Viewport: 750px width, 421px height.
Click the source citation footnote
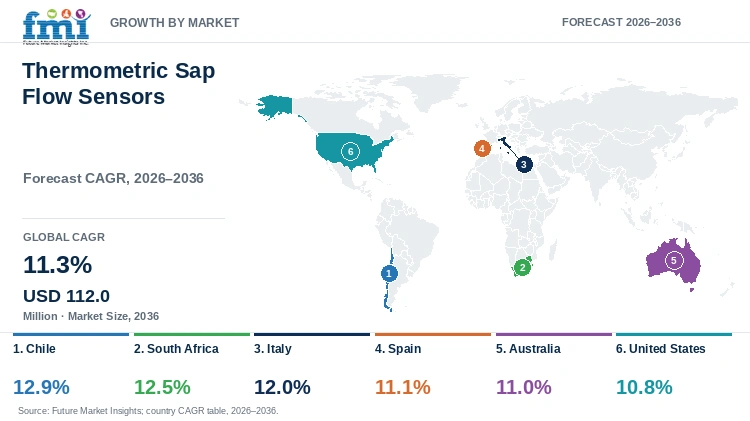point(148,410)
